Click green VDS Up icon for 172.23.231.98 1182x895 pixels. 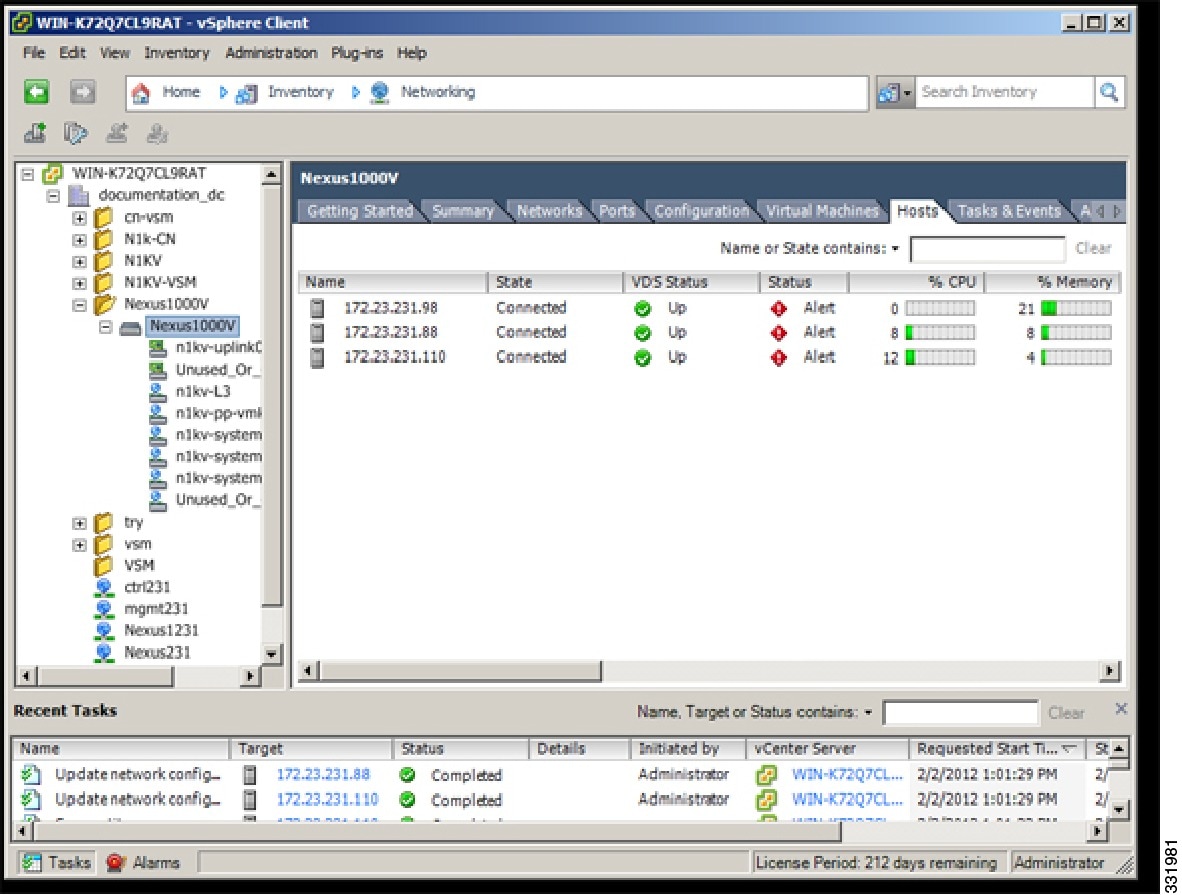642,308
